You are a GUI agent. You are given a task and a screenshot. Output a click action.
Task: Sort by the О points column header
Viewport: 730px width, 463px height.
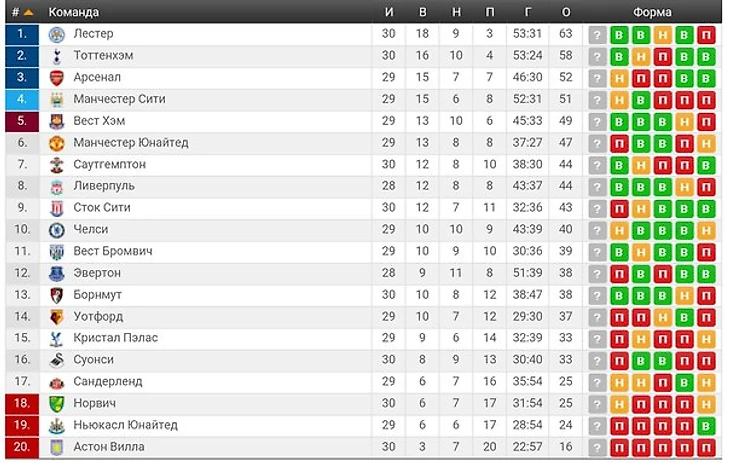(x=566, y=12)
